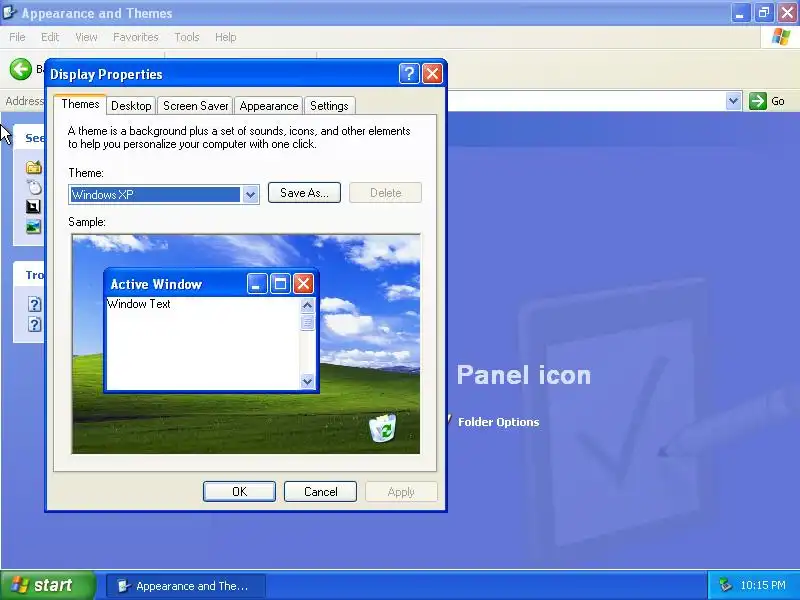Open the Folder Options link

[x=498, y=422]
